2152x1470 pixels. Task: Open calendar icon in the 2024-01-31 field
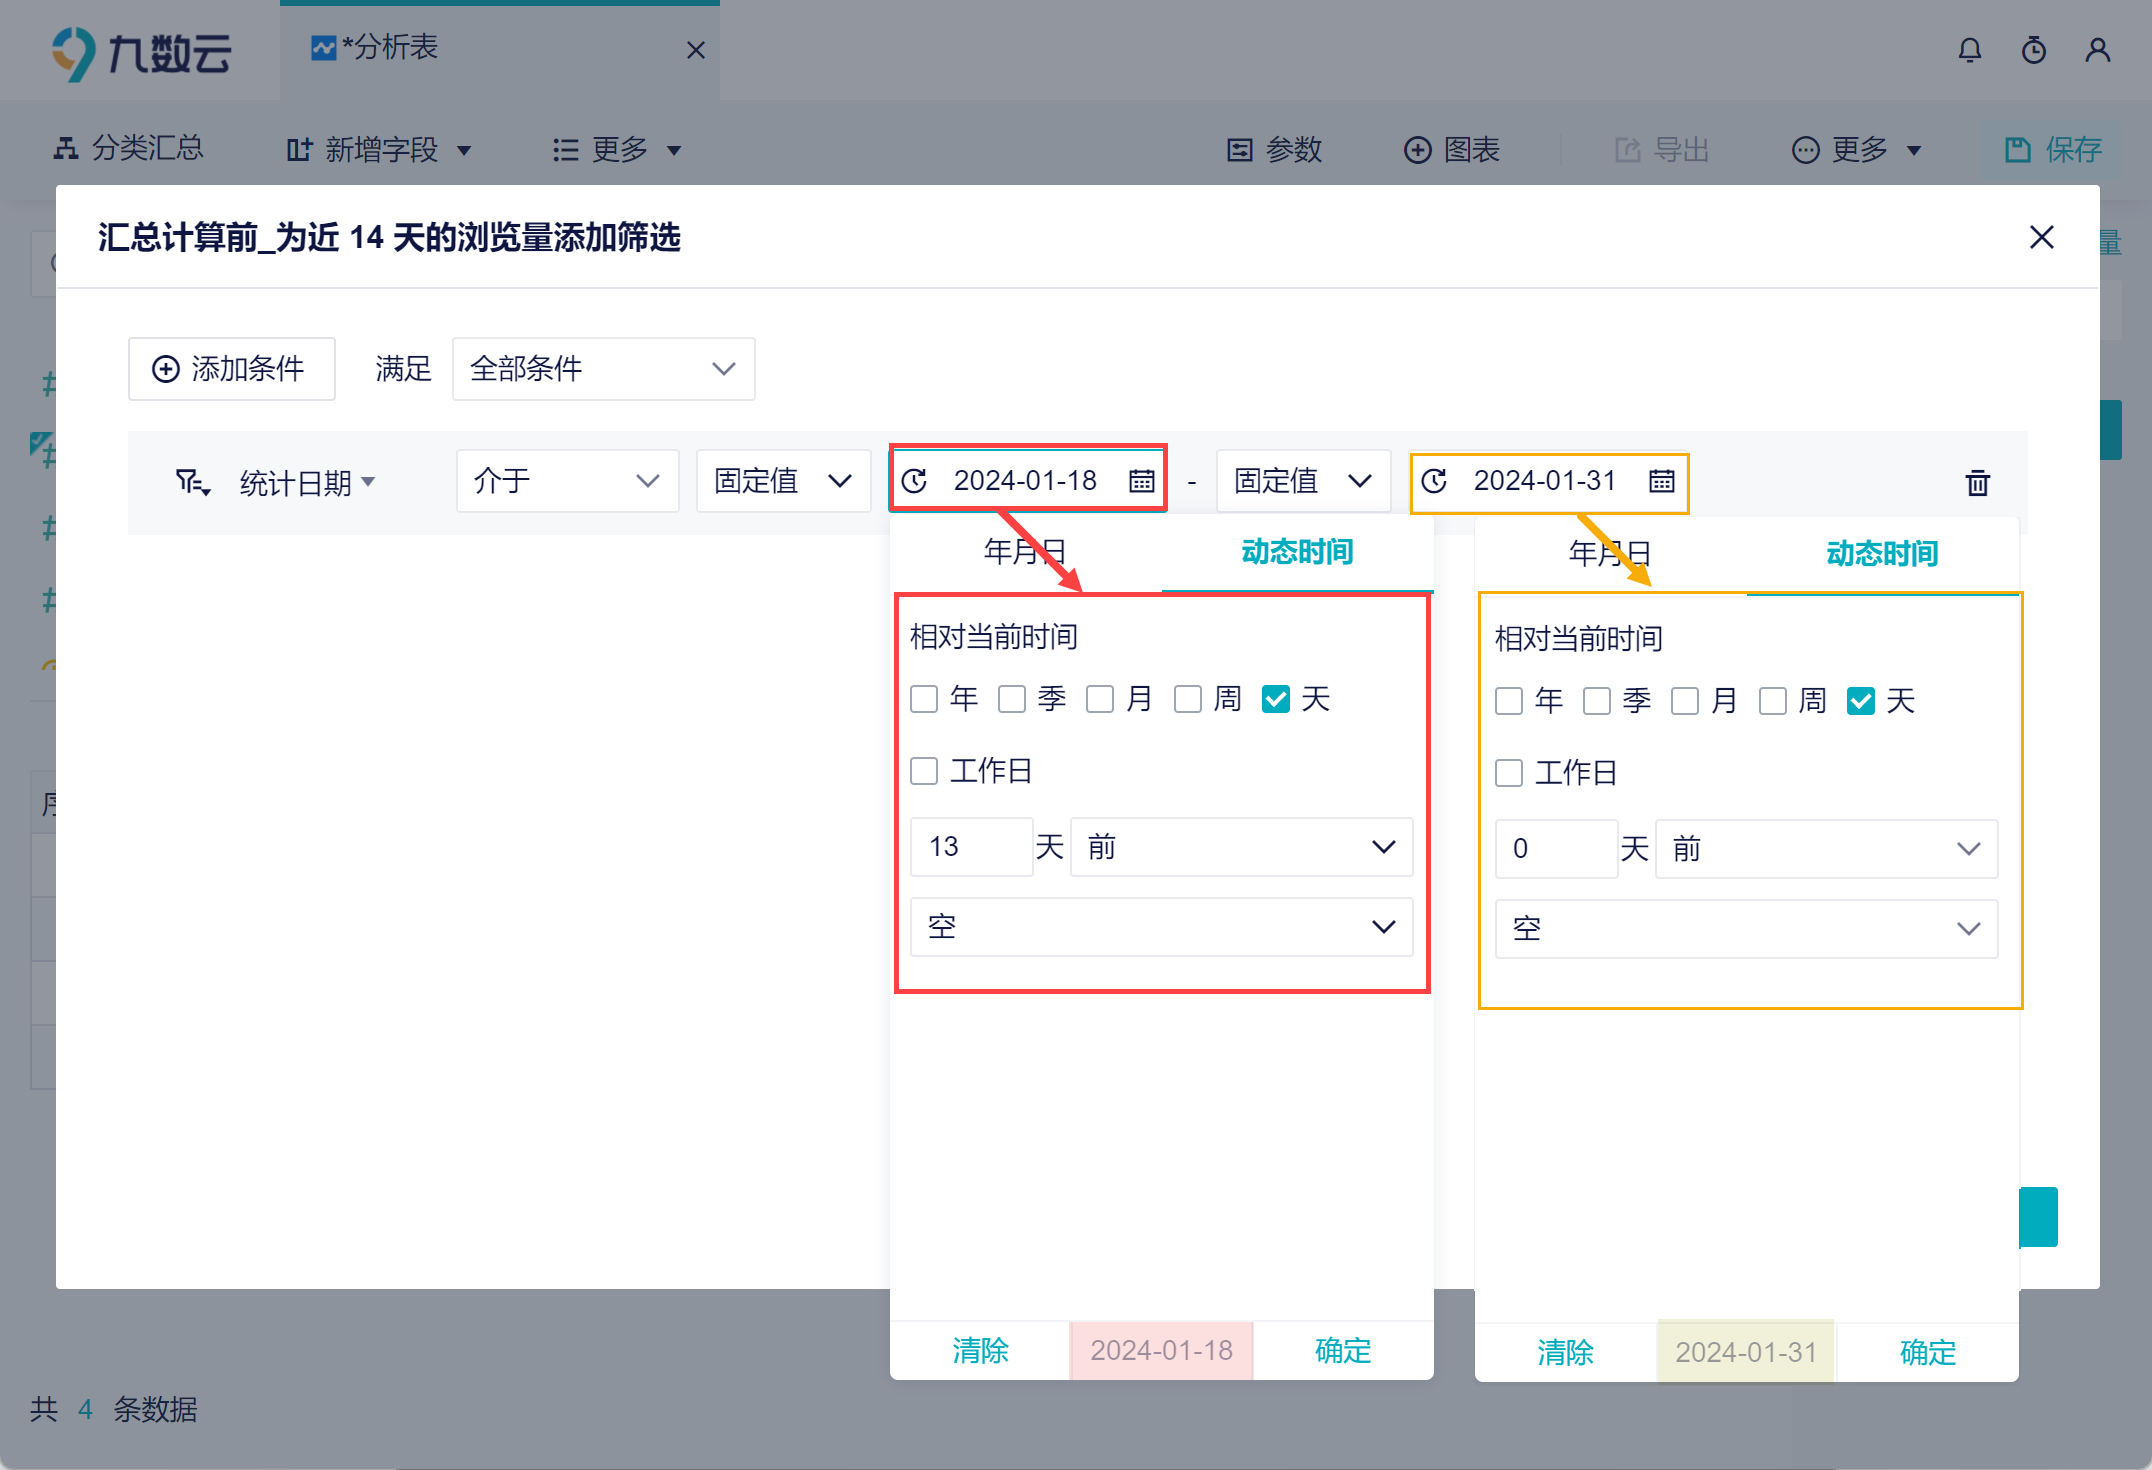1661,481
